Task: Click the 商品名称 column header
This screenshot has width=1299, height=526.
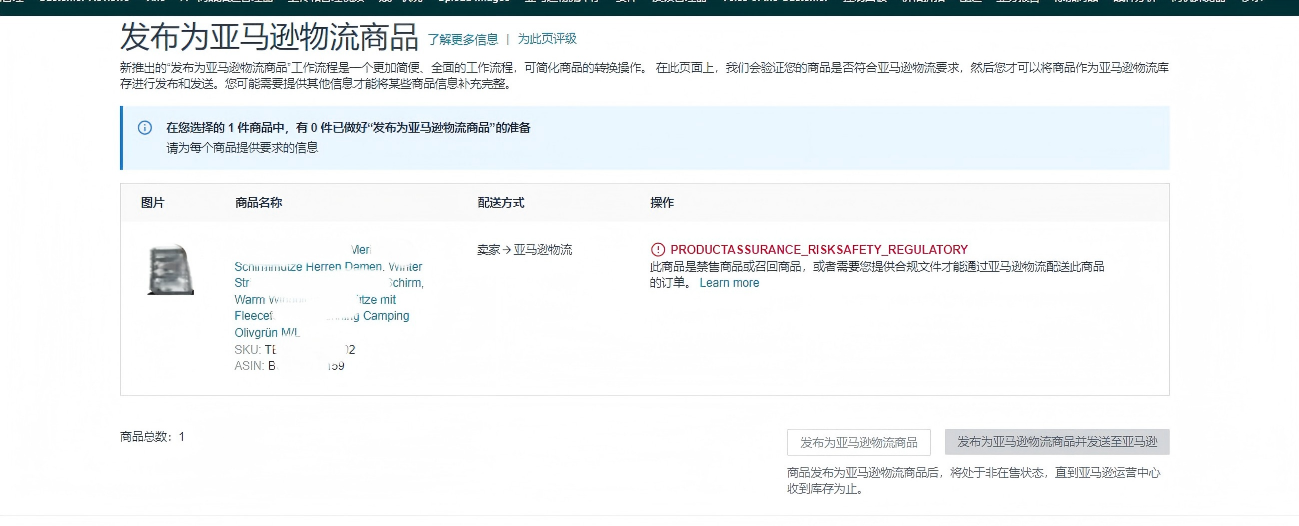Action: [x=258, y=203]
